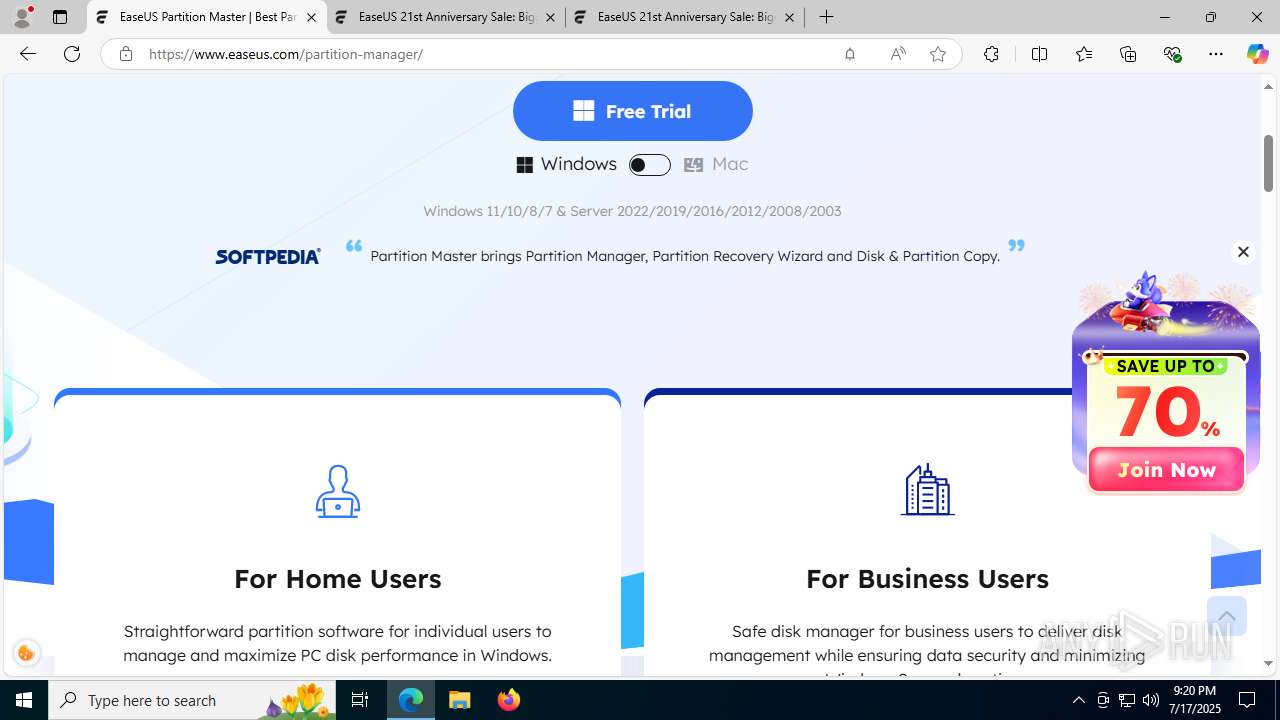The image size is (1280, 720).
Task: View site information lock icon
Action: pos(125,54)
